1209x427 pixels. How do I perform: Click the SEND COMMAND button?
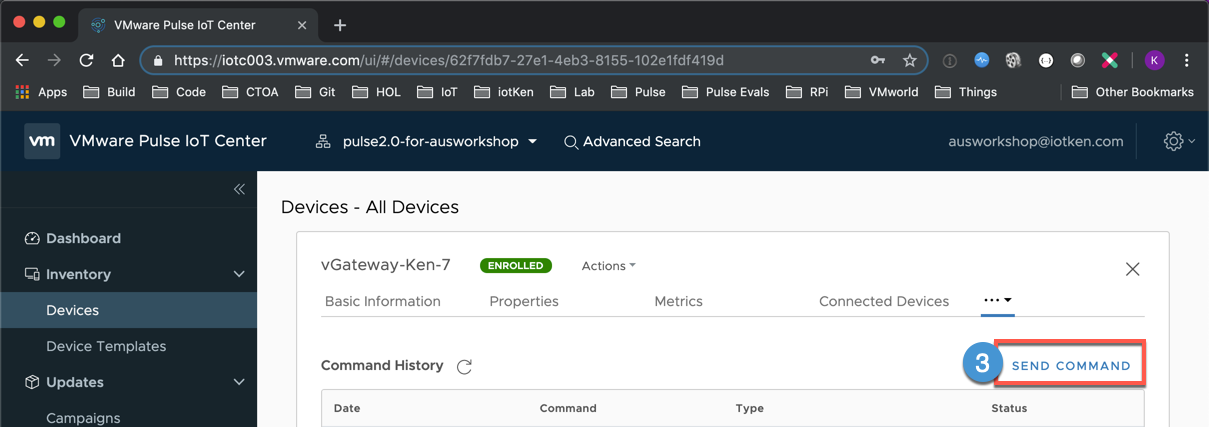[1071, 366]
